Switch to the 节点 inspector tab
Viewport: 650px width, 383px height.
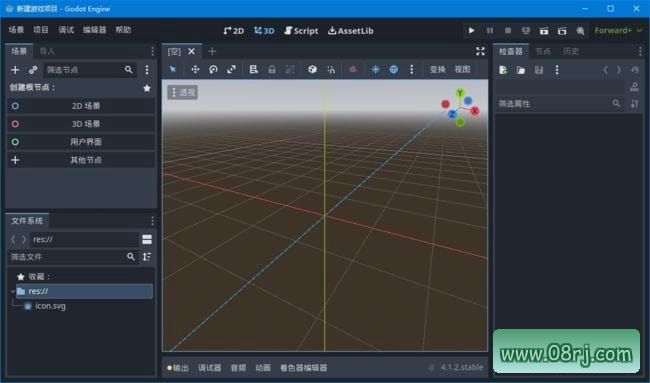(x=543, y=51)
